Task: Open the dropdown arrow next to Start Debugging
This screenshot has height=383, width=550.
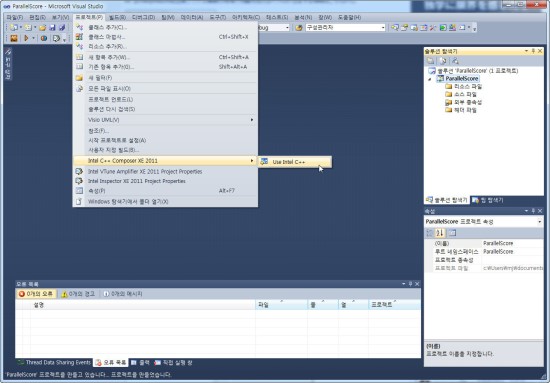Action: click(34, 38)
